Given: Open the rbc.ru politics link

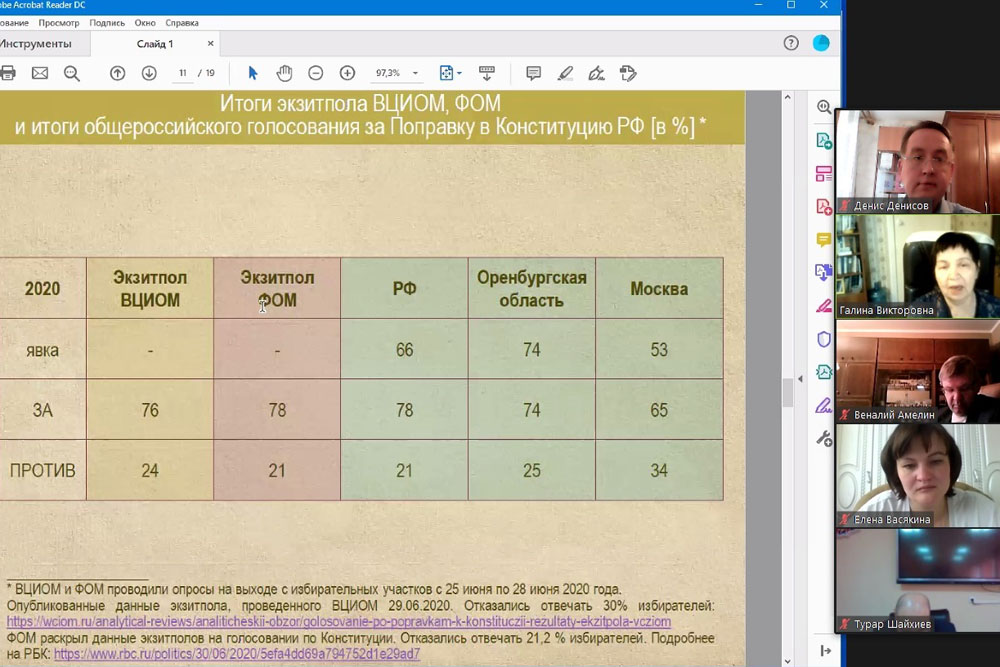Looking at the screenshot, I should [237, 654].
